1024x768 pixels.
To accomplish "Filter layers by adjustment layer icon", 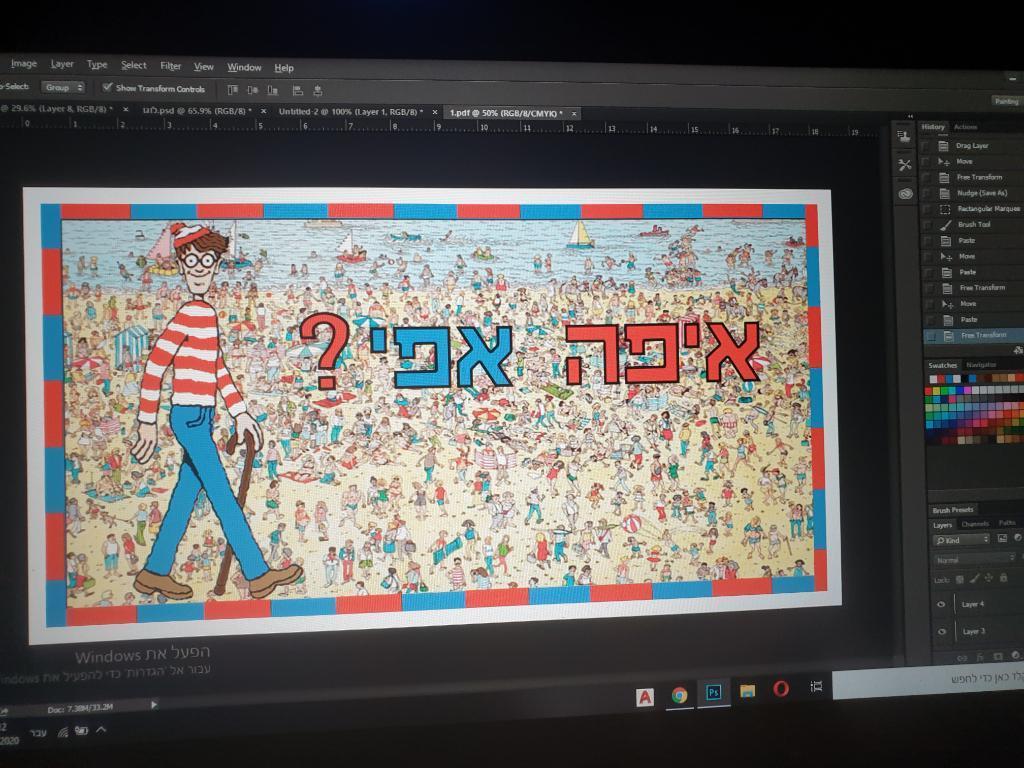I will 1017,537.
